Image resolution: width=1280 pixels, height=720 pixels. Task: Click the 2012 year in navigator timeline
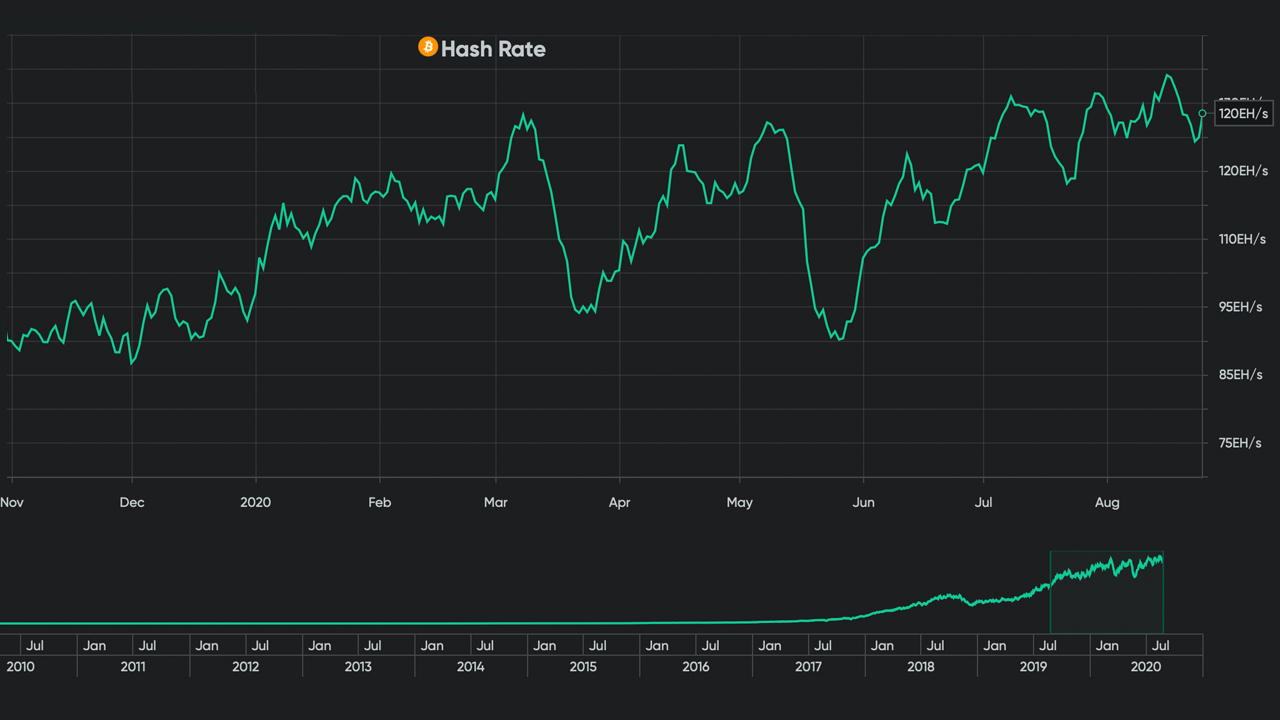pos(245,666)
